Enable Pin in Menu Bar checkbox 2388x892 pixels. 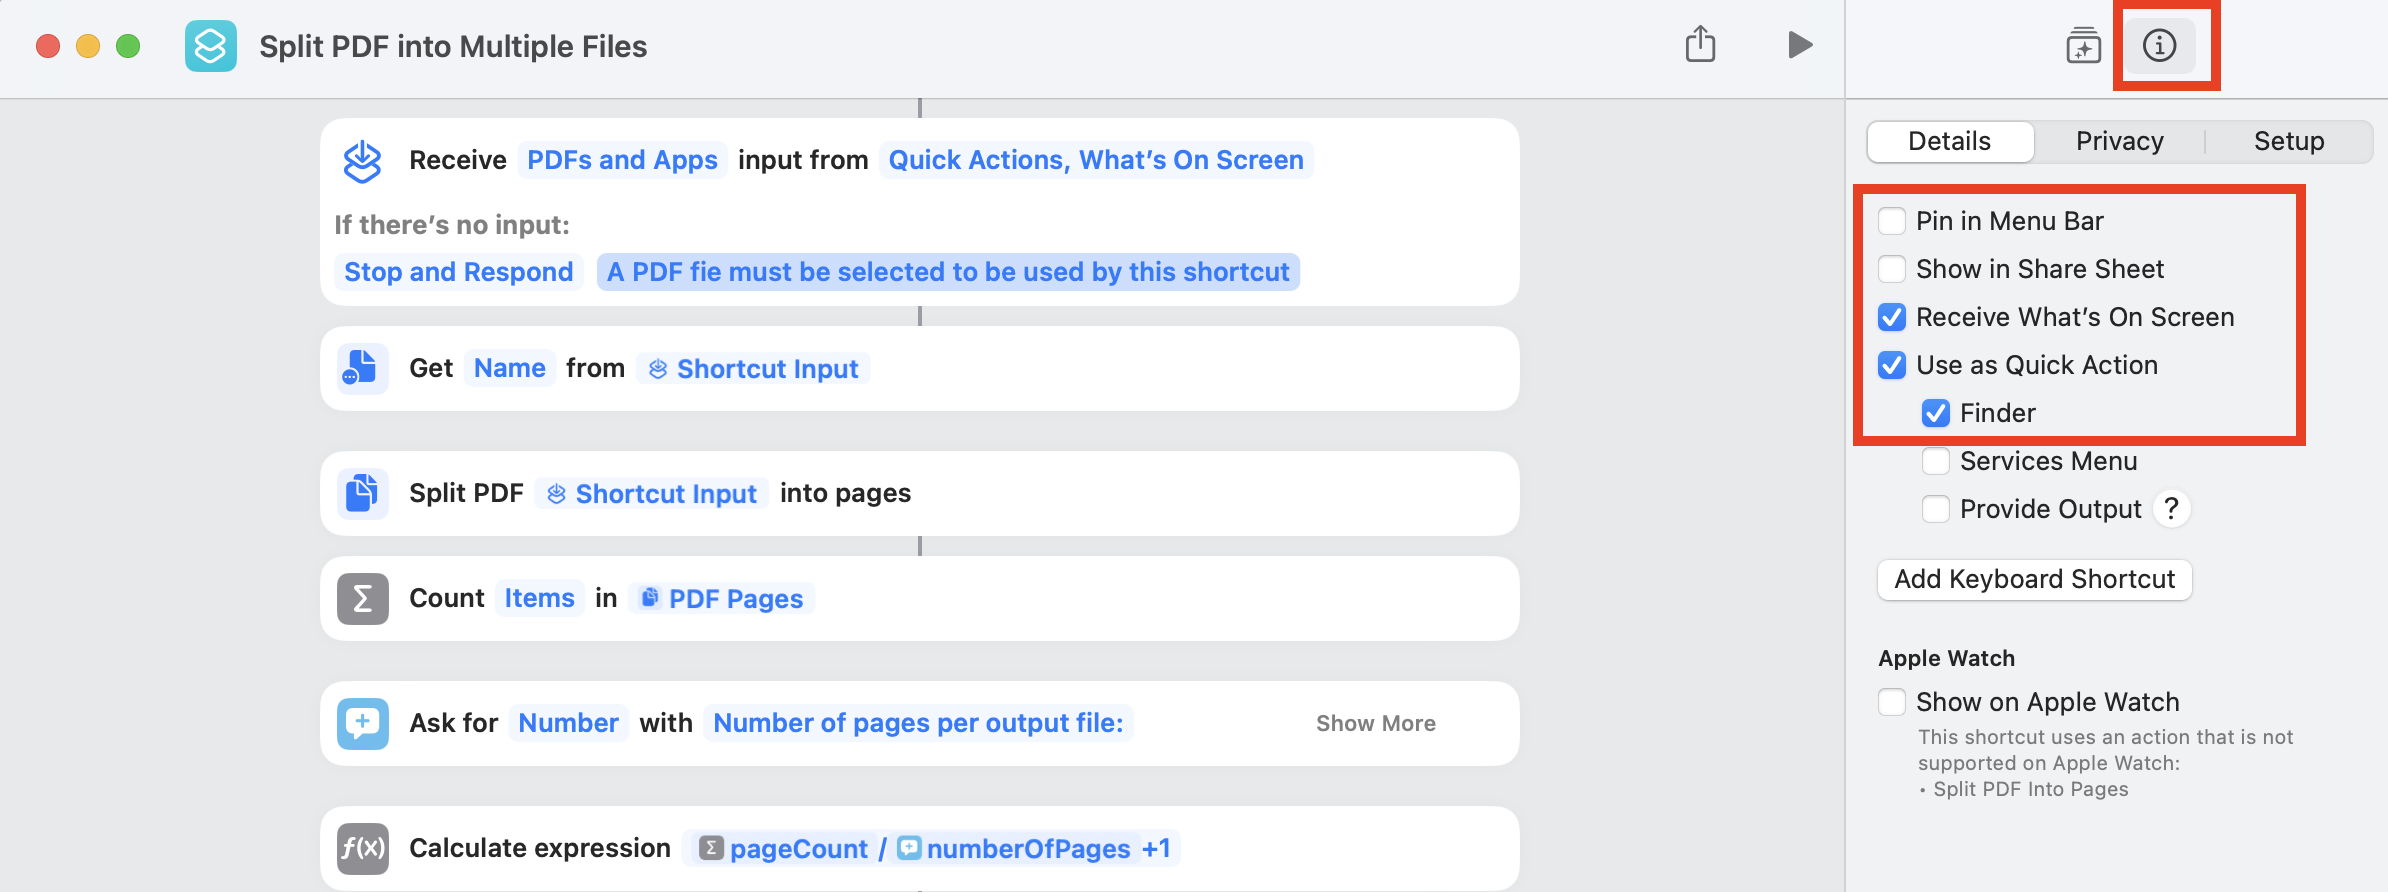tap(1892, 221)
